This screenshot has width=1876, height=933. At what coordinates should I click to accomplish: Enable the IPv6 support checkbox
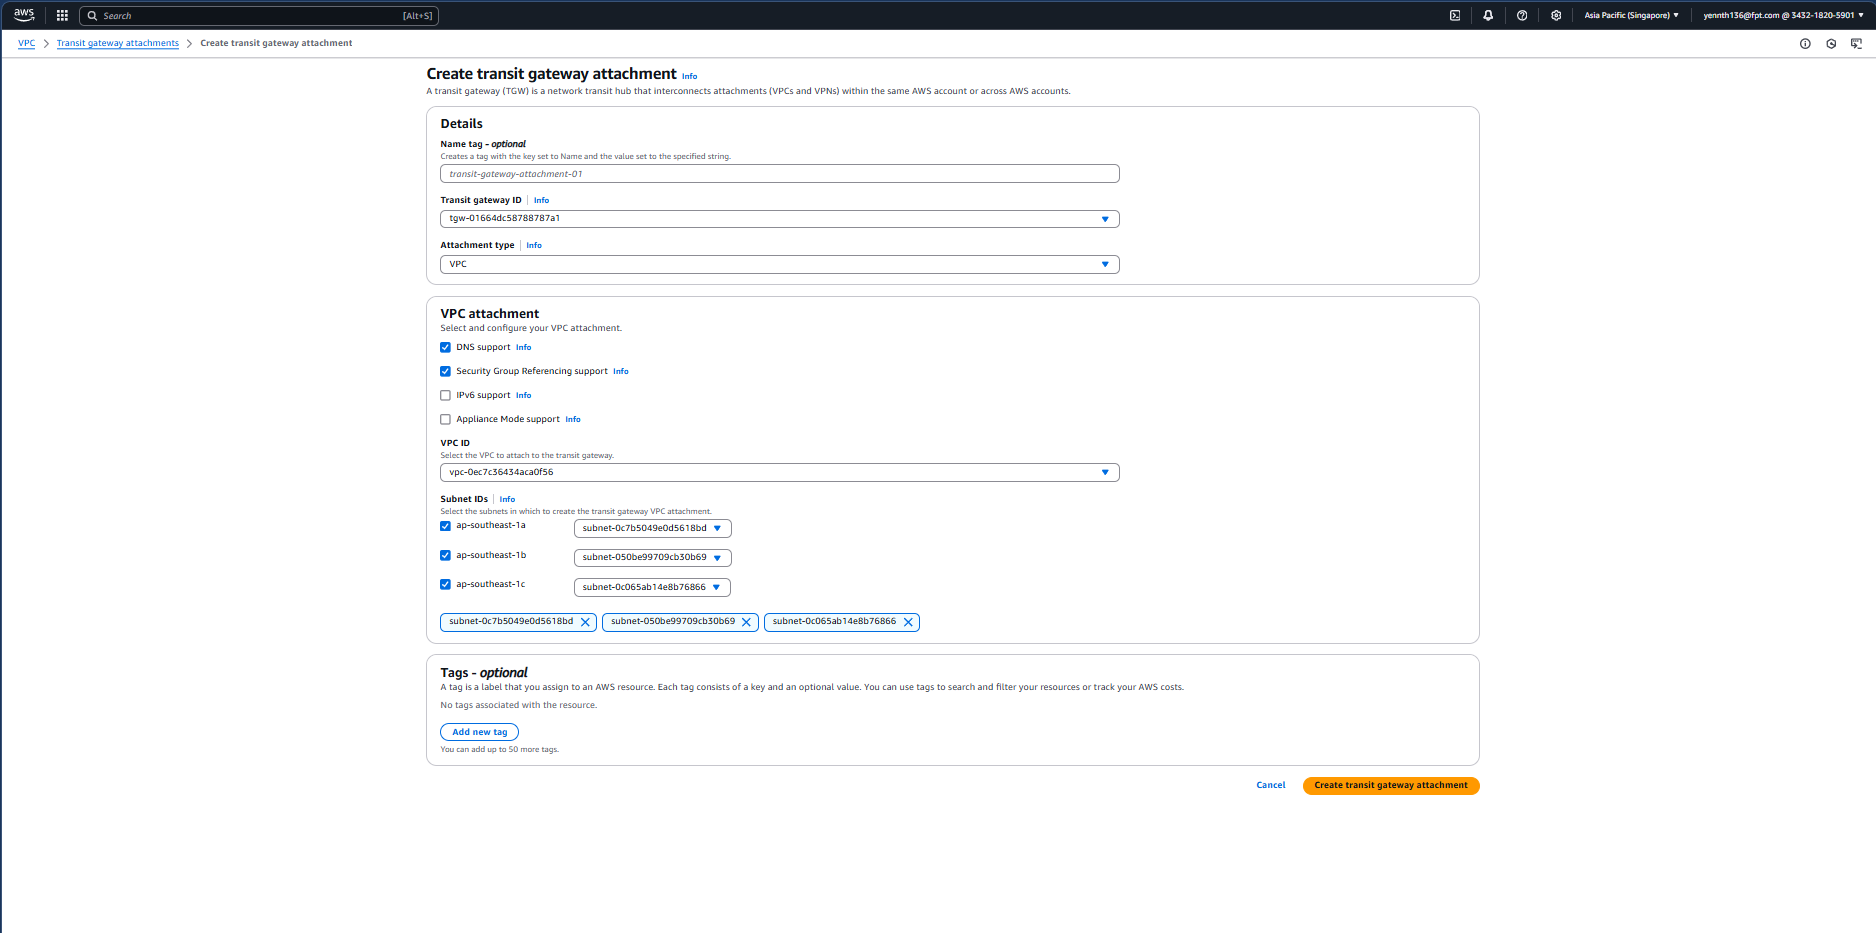click(446, 396)
